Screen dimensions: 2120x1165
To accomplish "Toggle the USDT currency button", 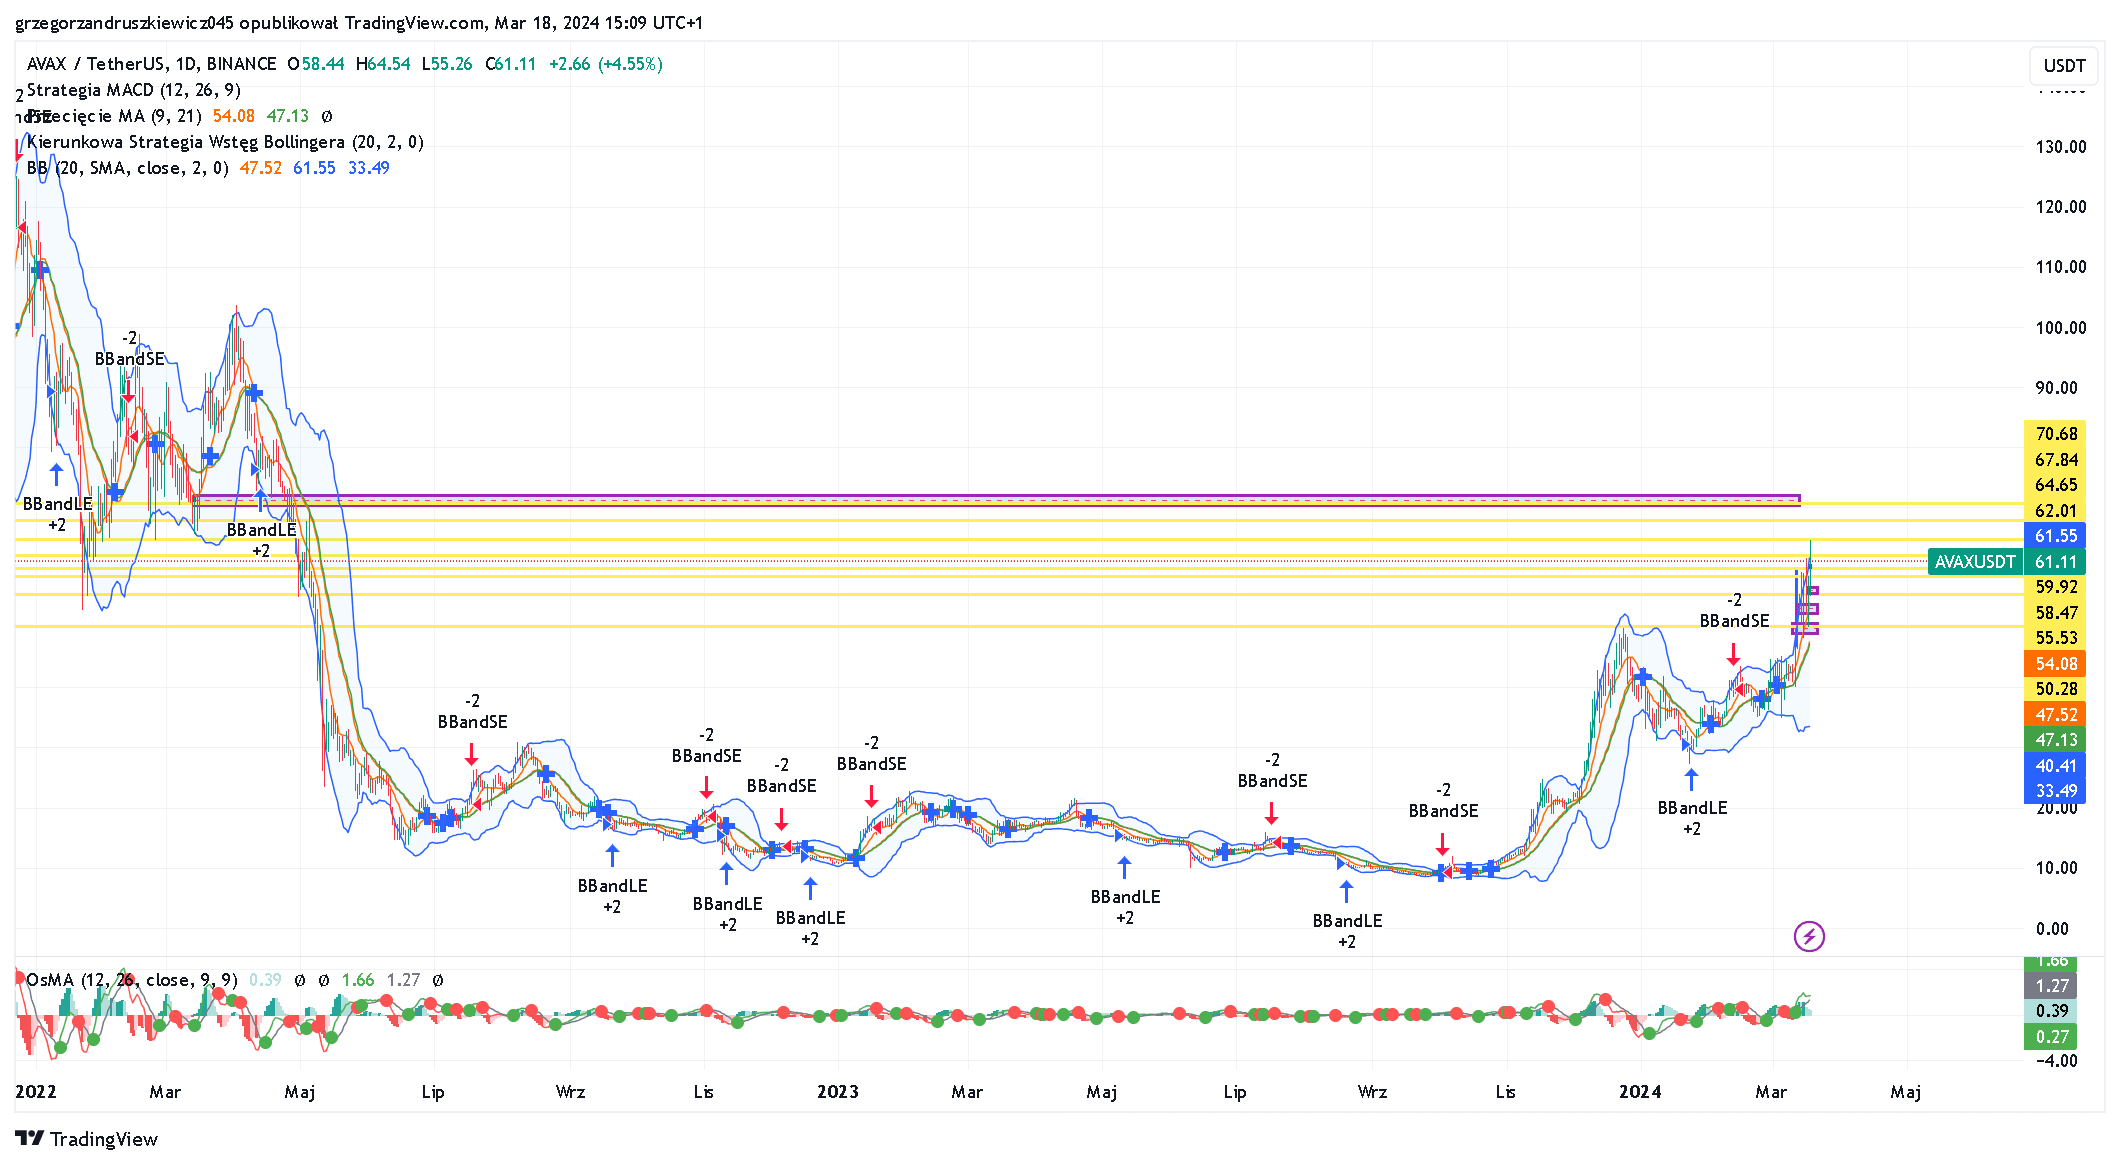I will click(2063, 66).
